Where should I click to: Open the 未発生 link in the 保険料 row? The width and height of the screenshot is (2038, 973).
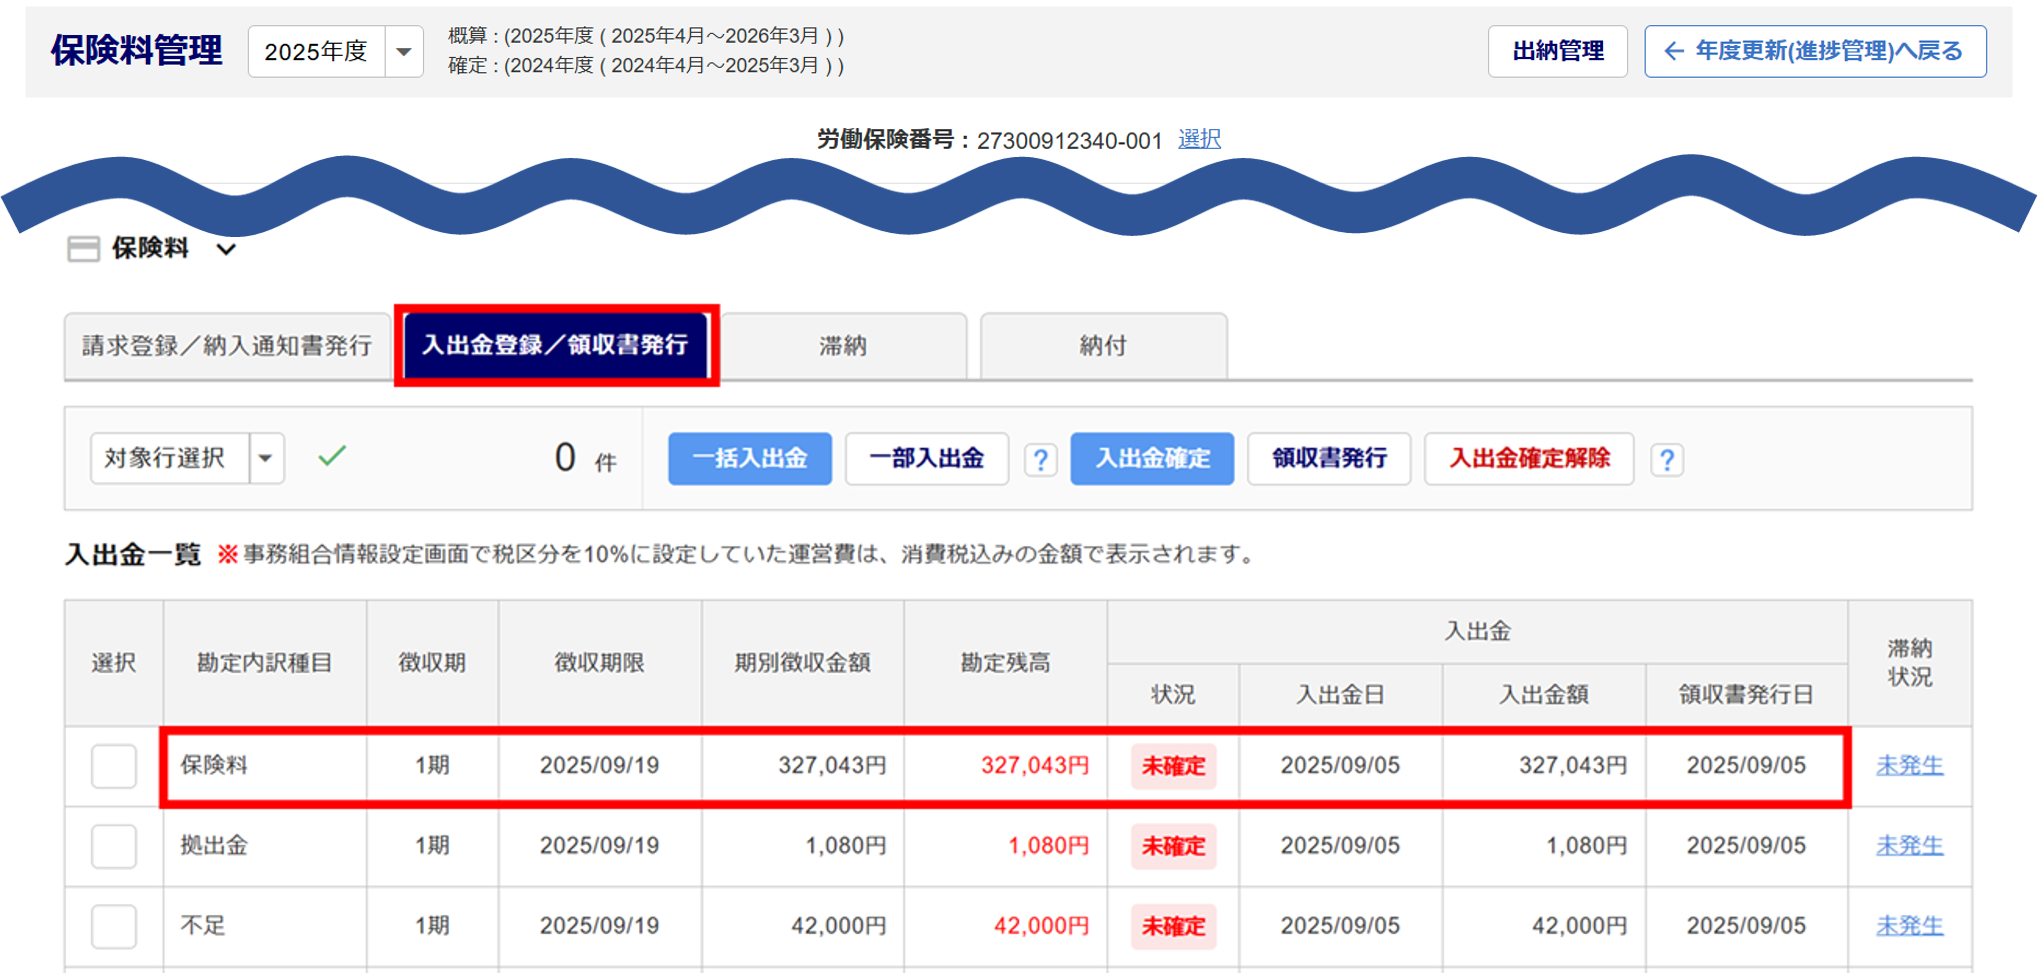pyautogui.click(x=1909, y=766)
